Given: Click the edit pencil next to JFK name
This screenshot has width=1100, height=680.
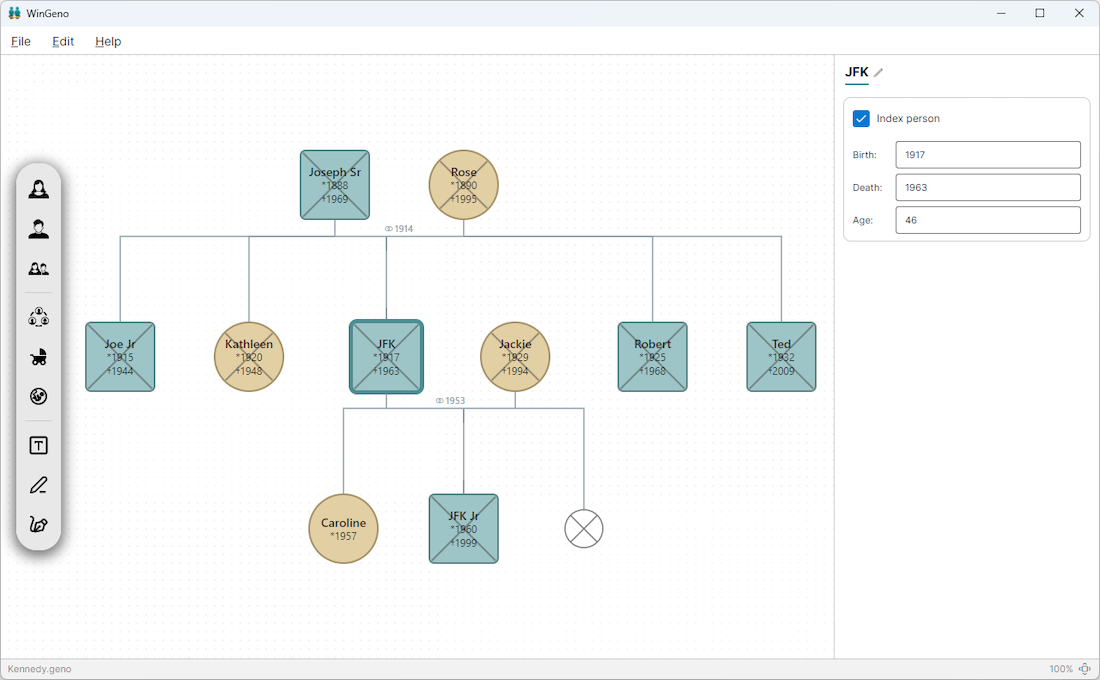Looking at the screenshot, I should tap(878, 72).
